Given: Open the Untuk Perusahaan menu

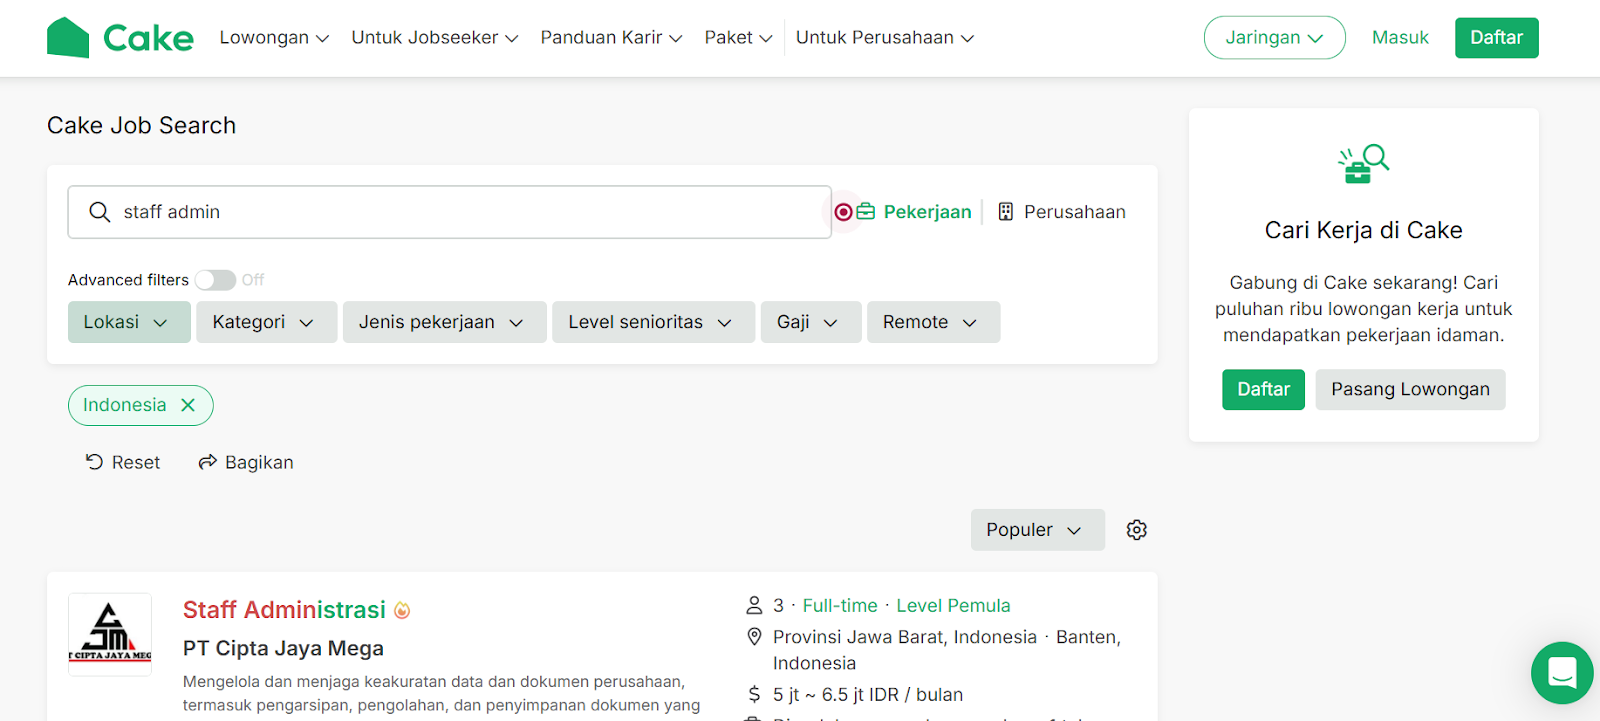Looking at the screenshot, I should [885, 38].
